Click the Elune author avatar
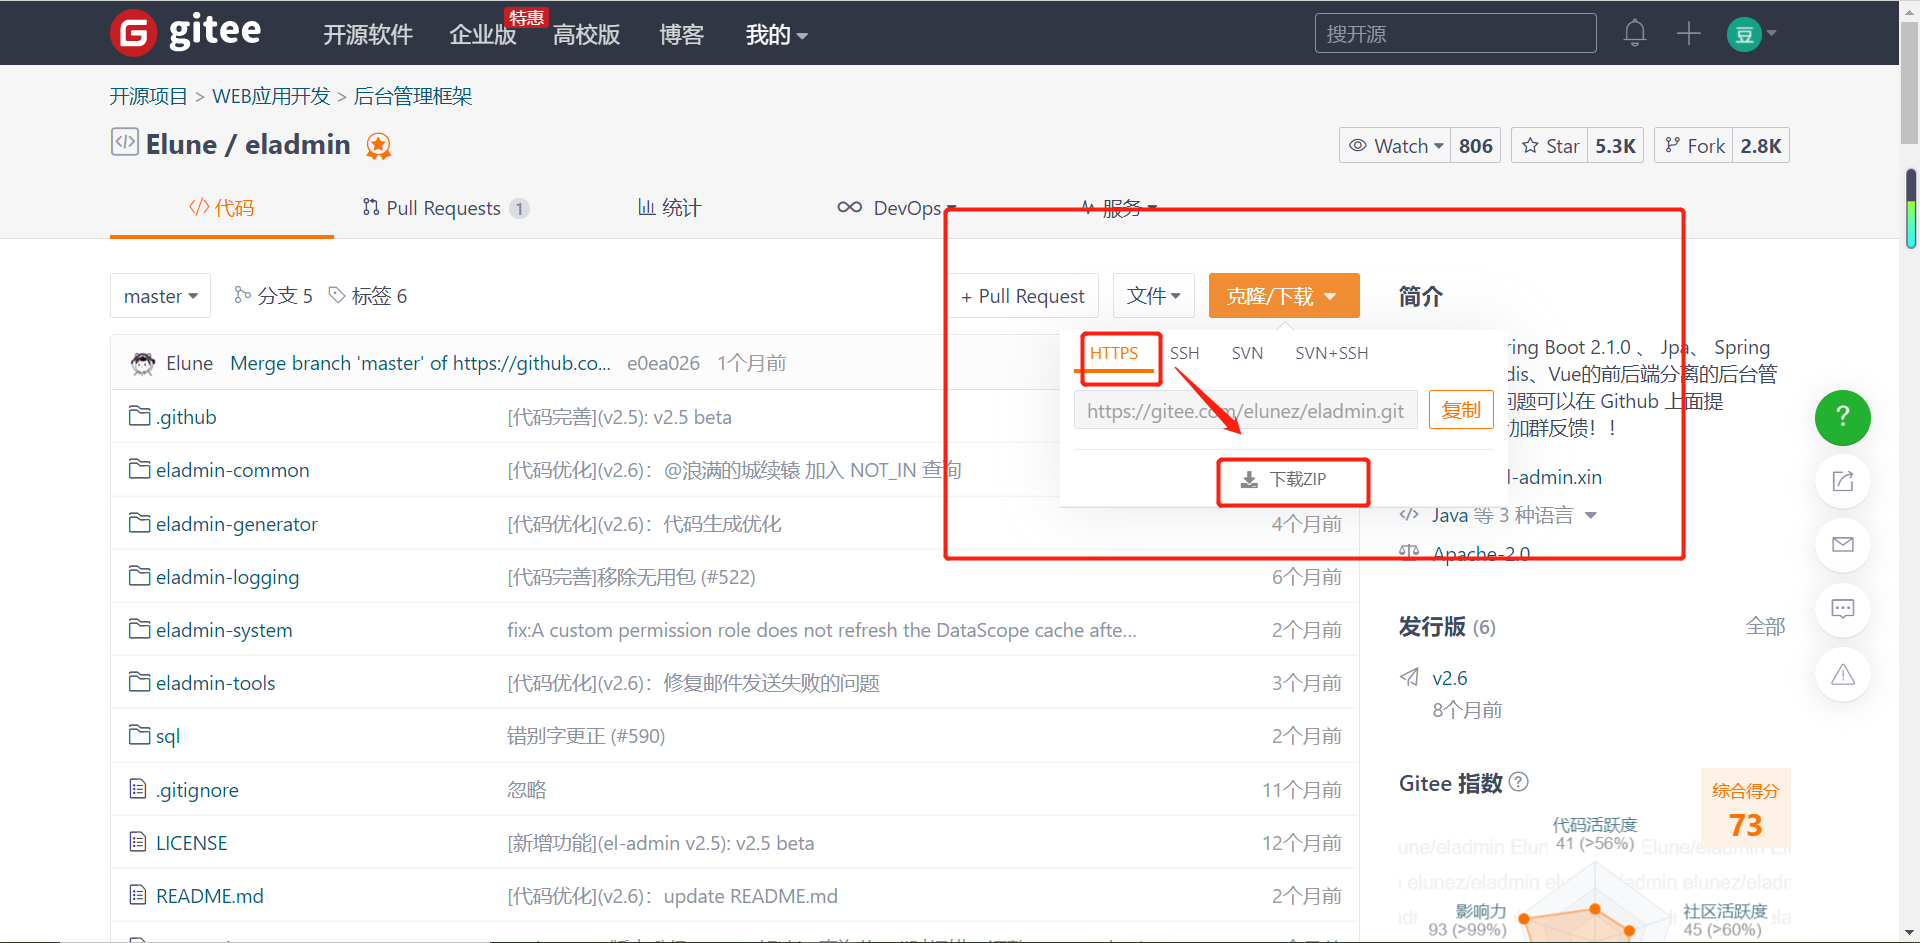1920x943 pixels. [143, 363]
